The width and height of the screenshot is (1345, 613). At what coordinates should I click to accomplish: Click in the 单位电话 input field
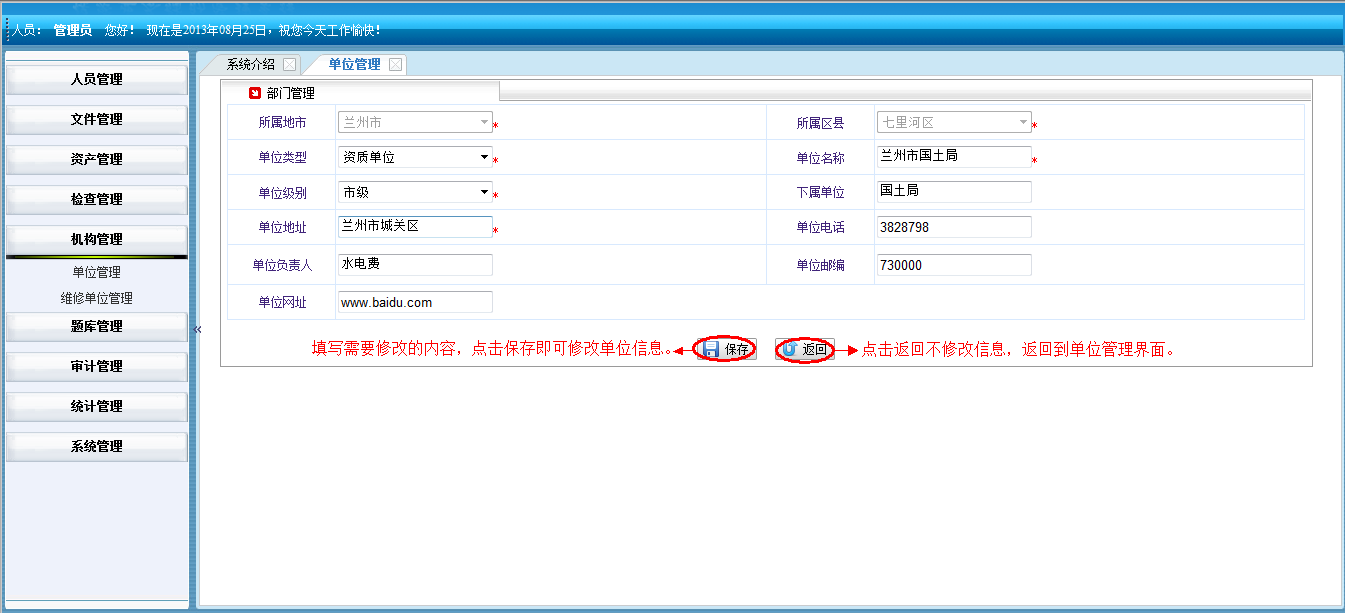click(x=954, y=227)
